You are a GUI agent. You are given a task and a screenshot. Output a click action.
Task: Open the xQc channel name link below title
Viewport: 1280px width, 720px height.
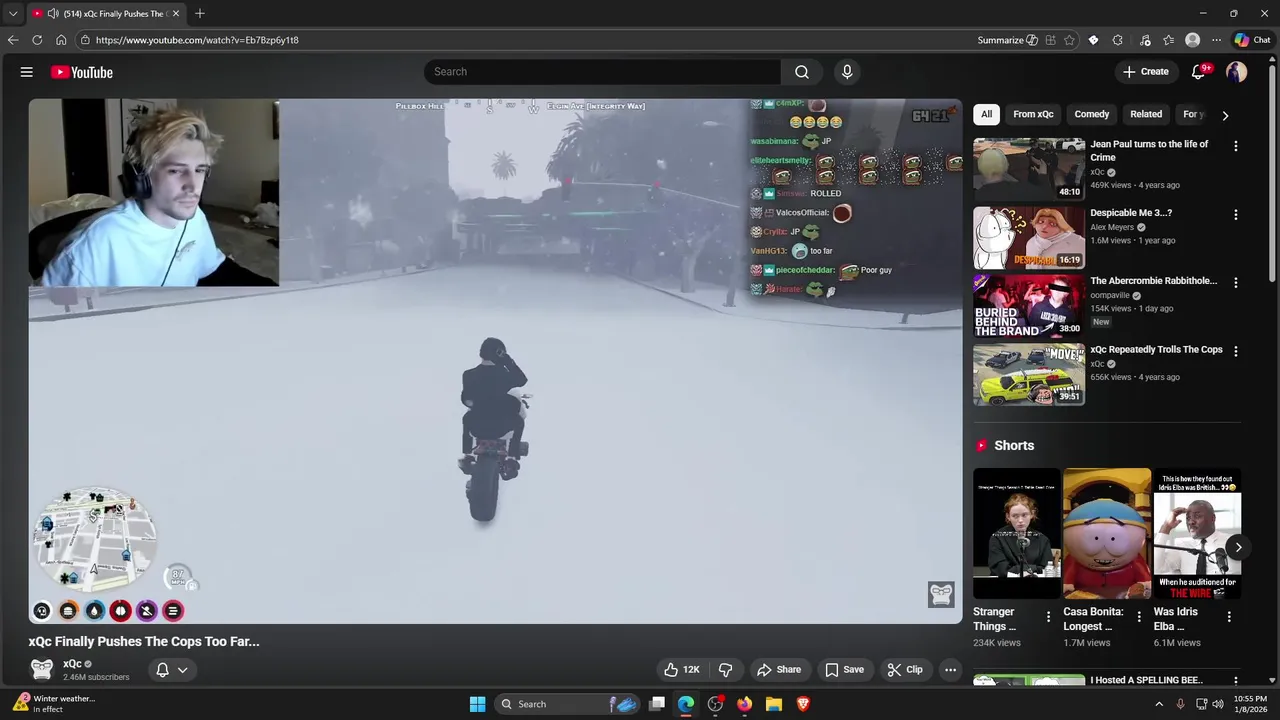[x=72, y=664]
